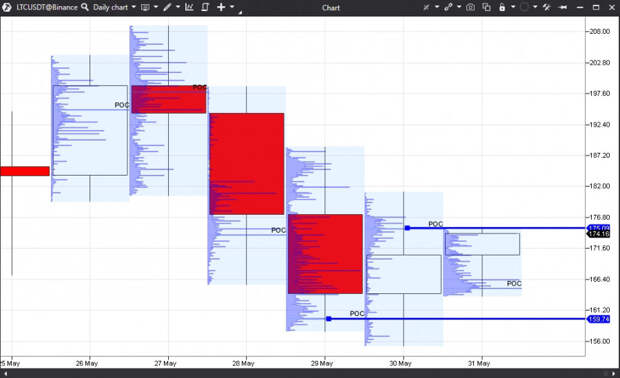This screenshot has width=620, height=378.
Task: Click the start handle of the upper blue POC line
Action: click(407, 228)
